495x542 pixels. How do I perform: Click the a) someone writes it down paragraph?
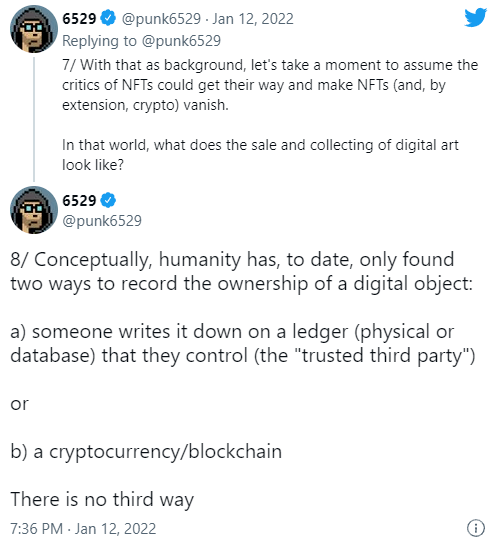point(243,343)
